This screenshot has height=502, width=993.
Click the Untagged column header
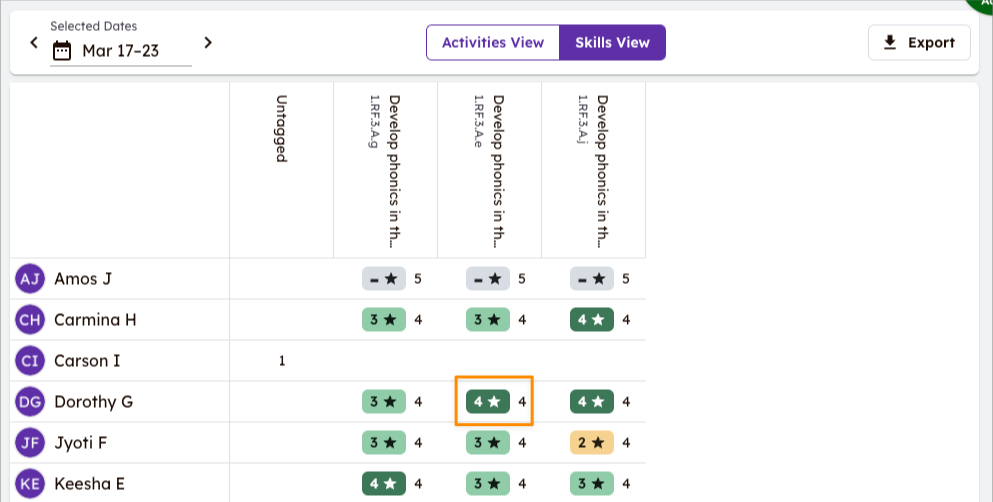[x=281, y=130]
